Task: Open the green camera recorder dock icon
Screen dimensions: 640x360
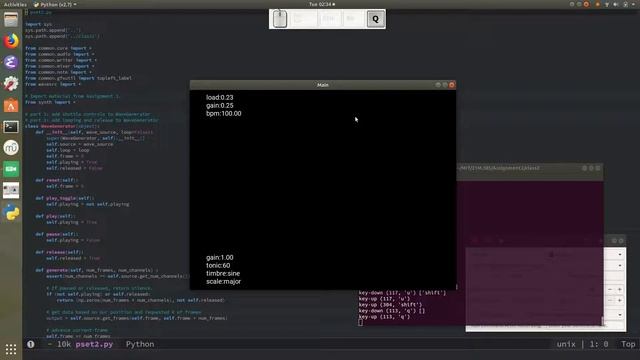Action: click(x=11, y=169)
